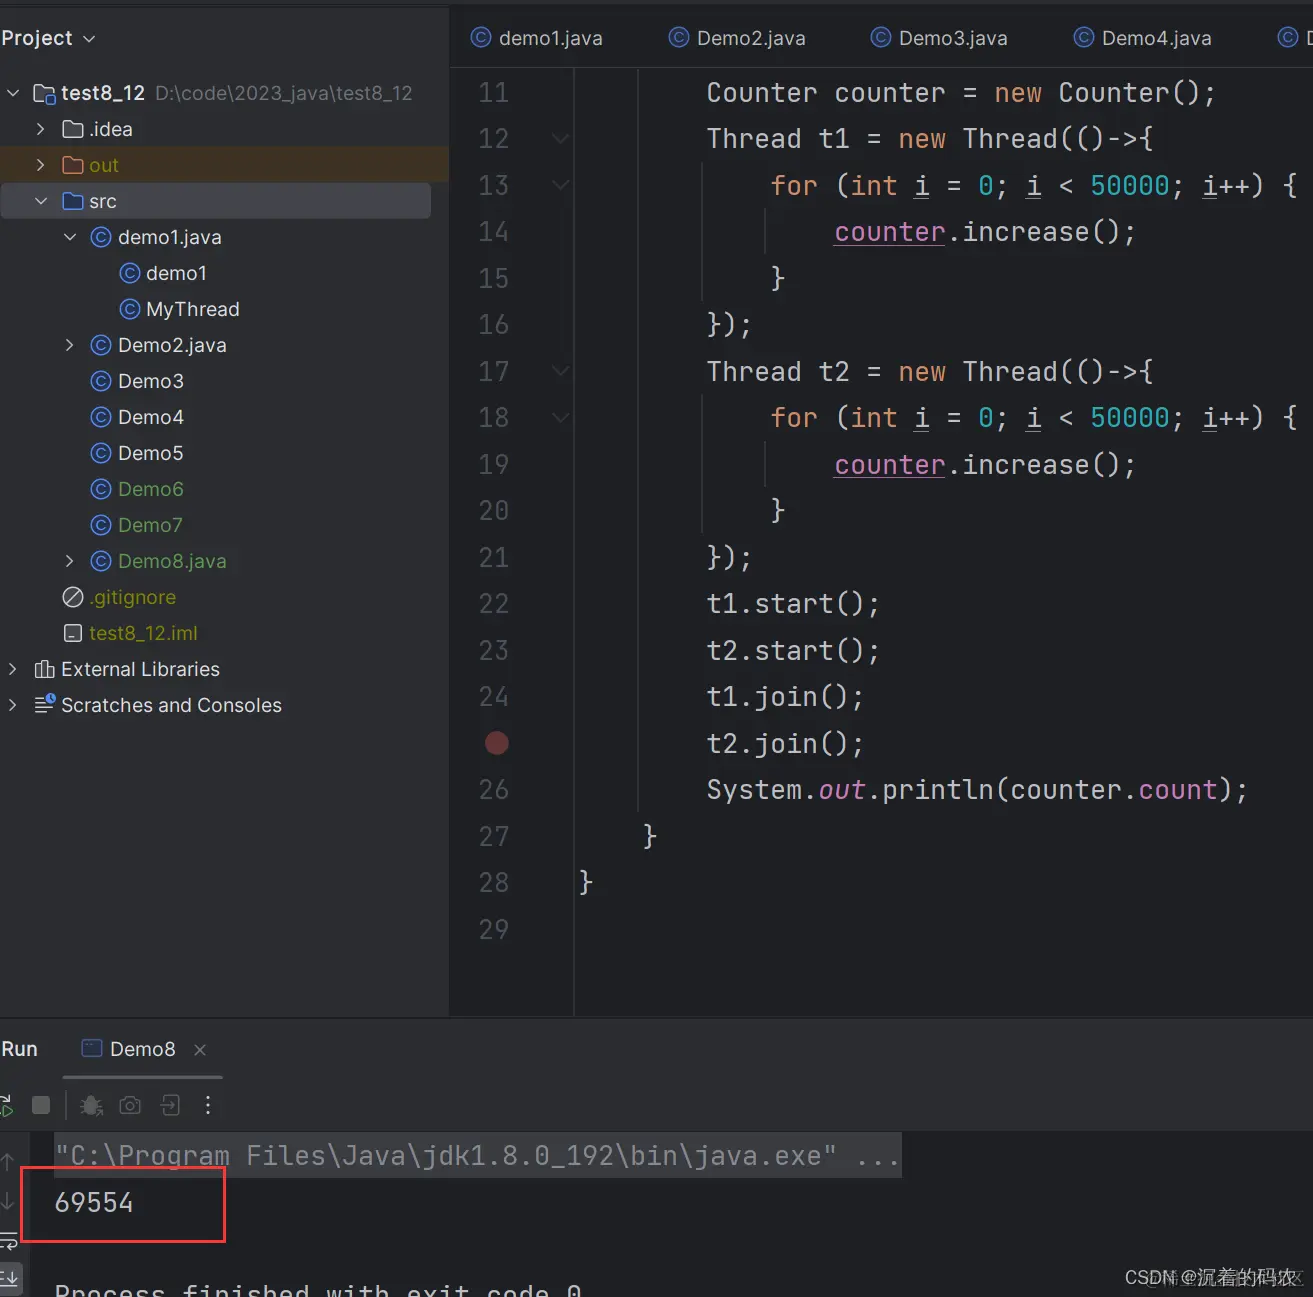
Task: Open the three-dot more actions menu in Run
Action: (x=208, y=1105)
